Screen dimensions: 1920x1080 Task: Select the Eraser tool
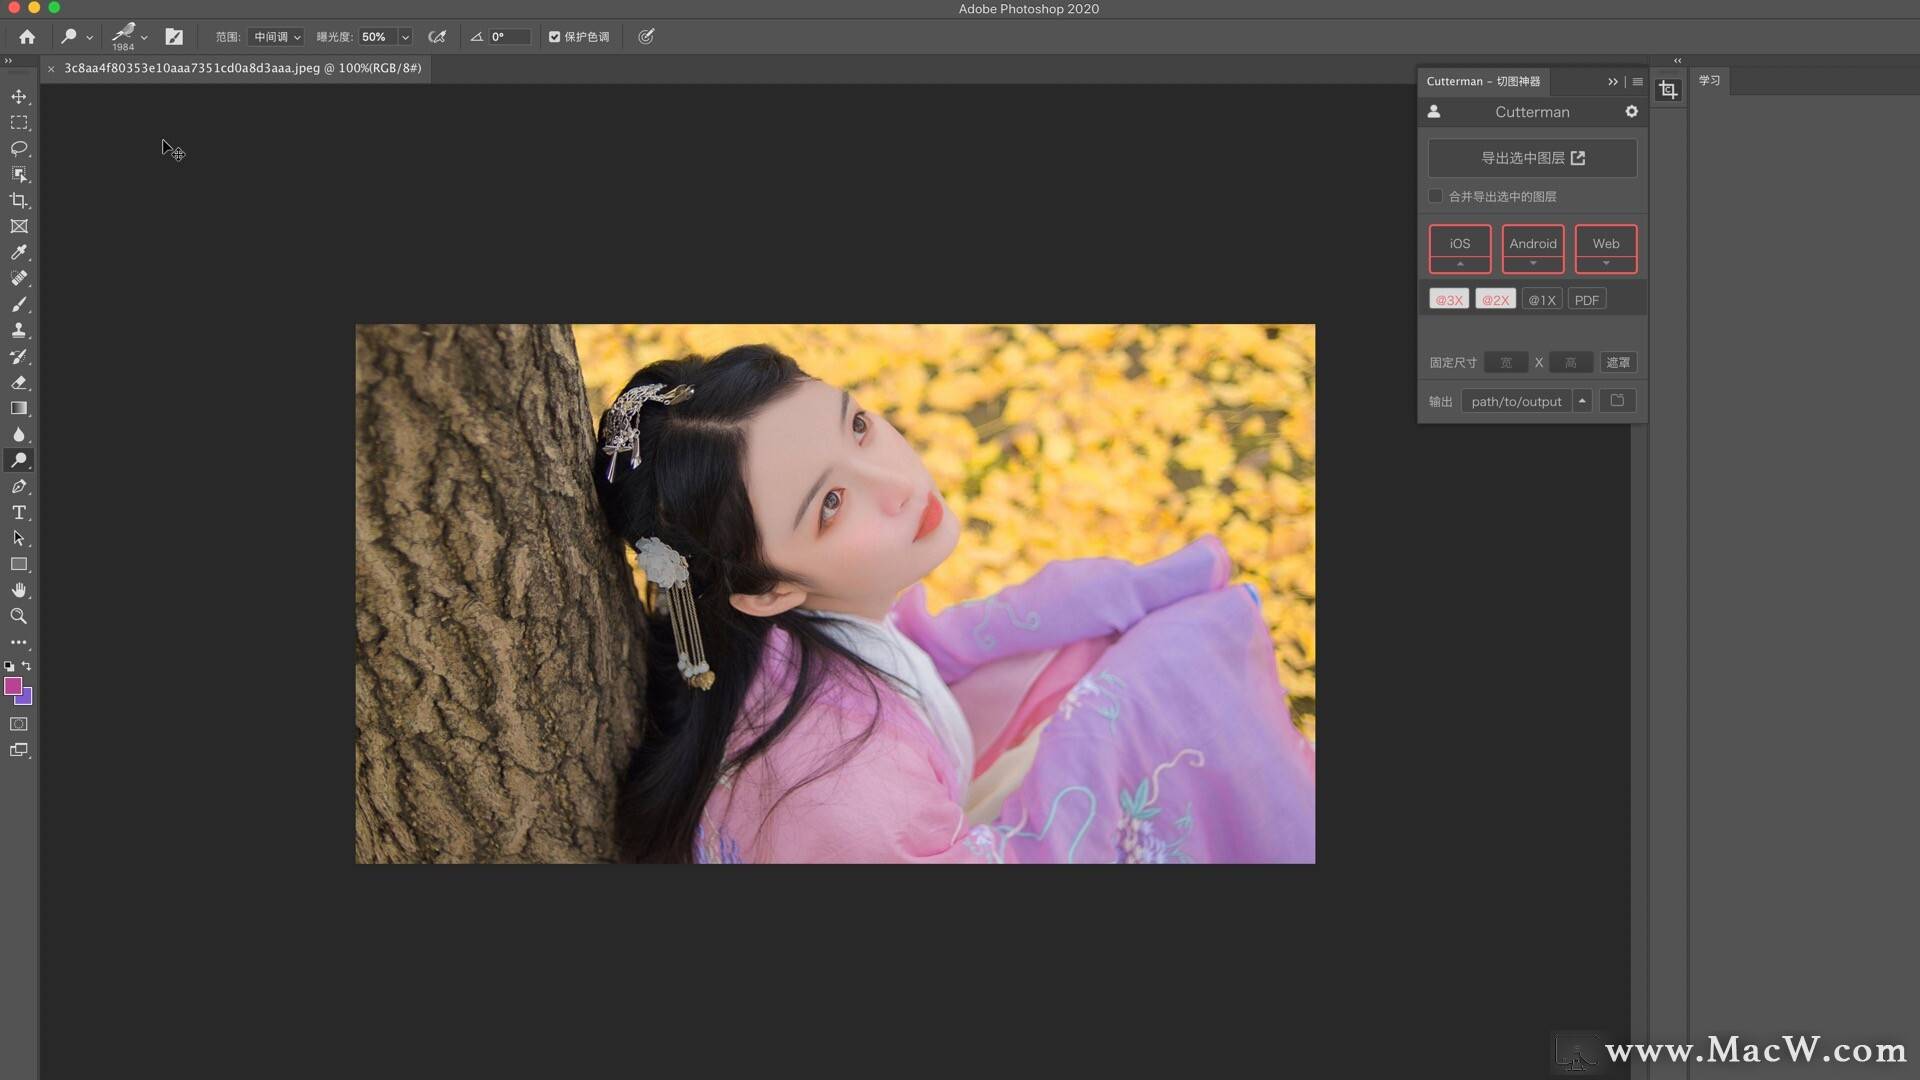(19, 383)
